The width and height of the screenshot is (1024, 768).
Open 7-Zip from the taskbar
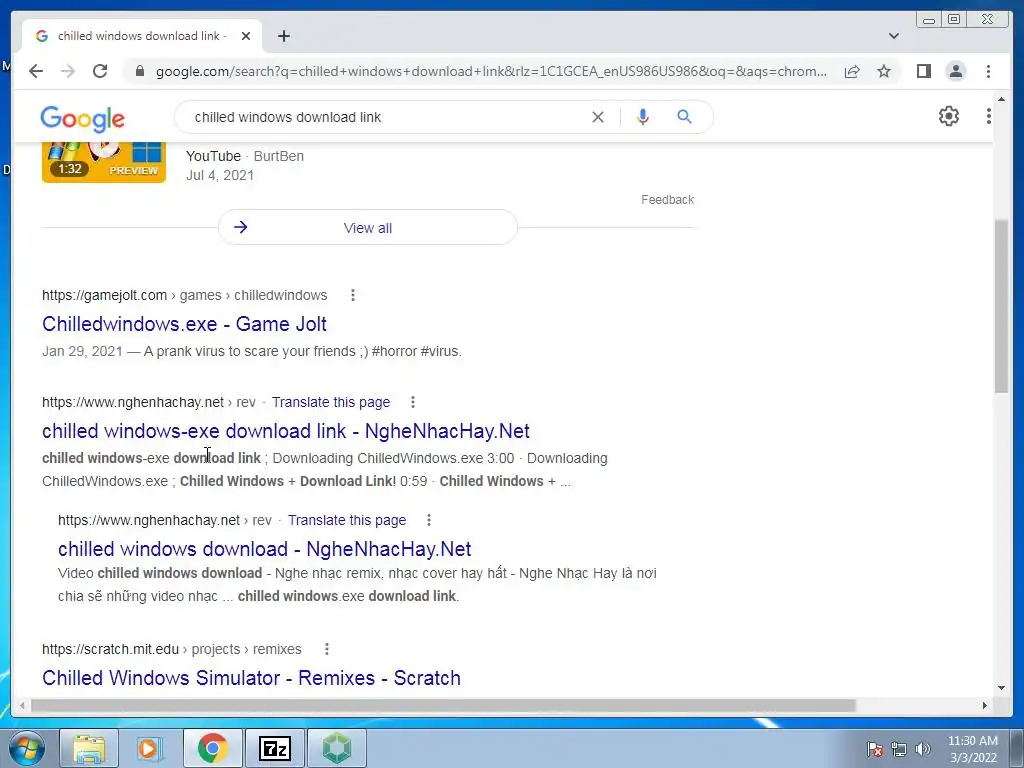274,748
